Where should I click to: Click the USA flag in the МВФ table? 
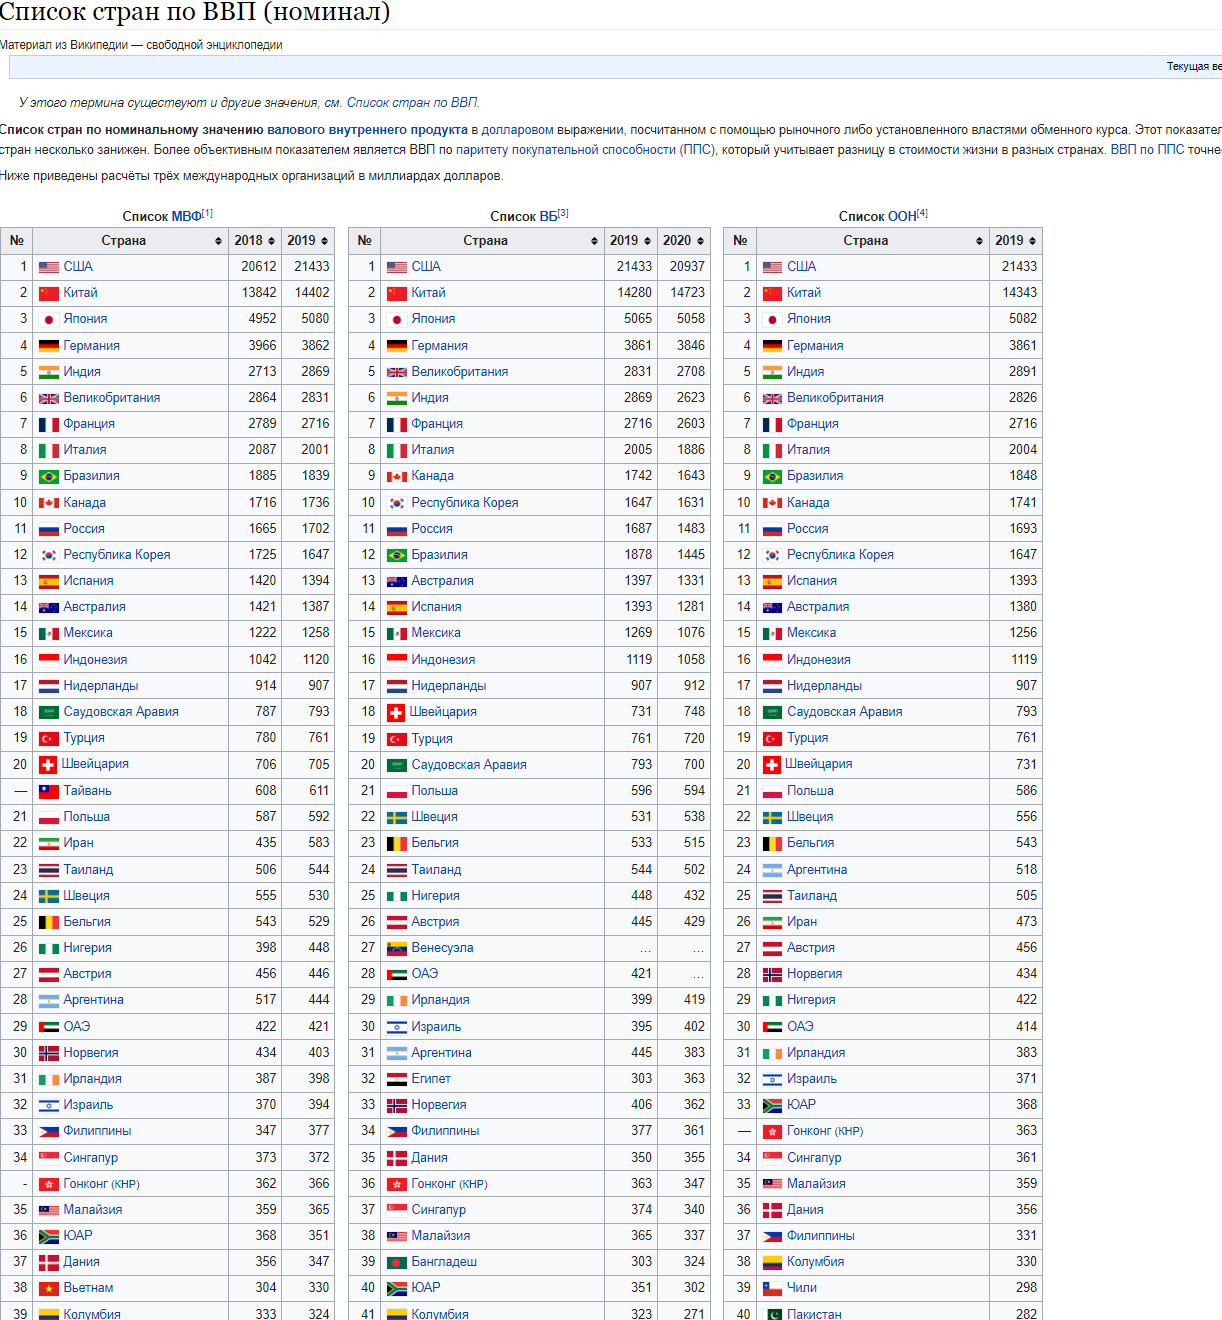click(49, 267)
